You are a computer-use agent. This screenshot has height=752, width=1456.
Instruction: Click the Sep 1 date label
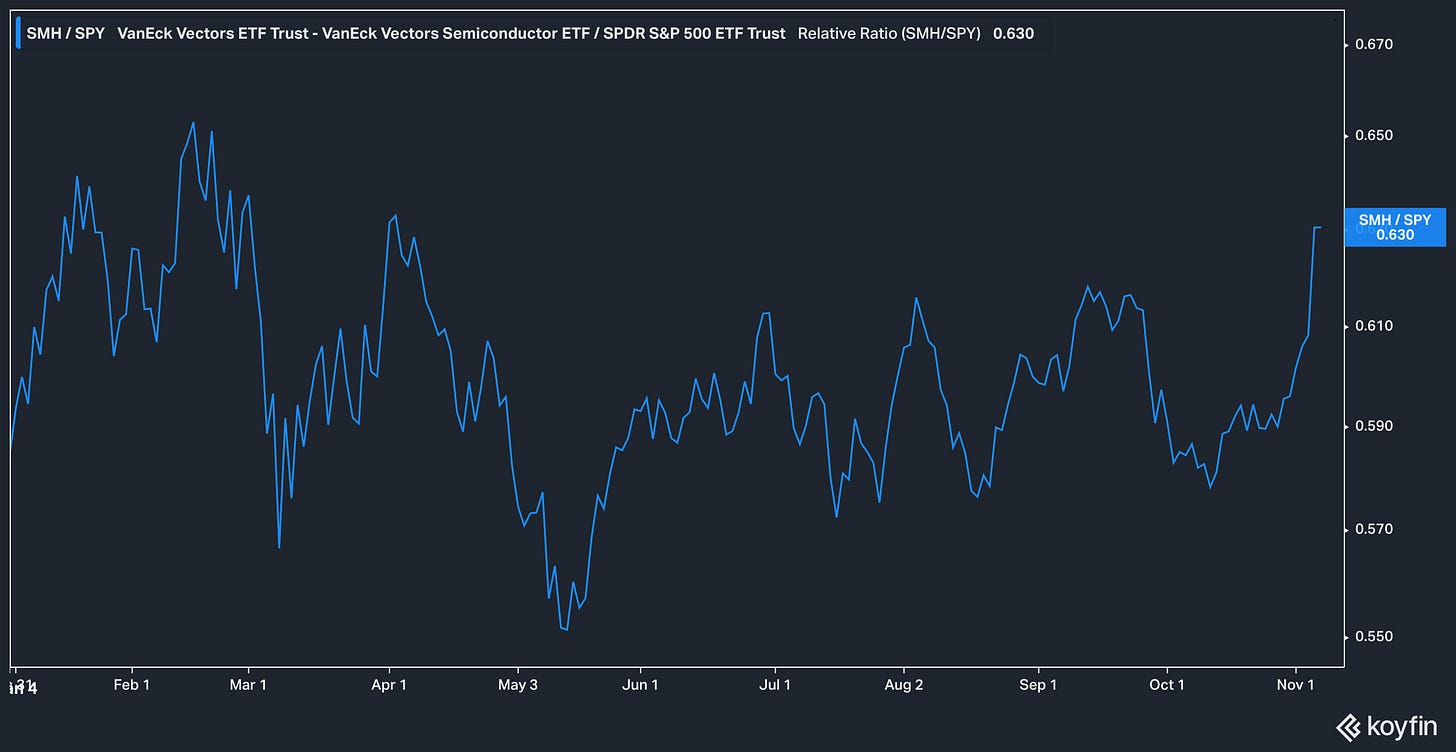(1038, 685)
